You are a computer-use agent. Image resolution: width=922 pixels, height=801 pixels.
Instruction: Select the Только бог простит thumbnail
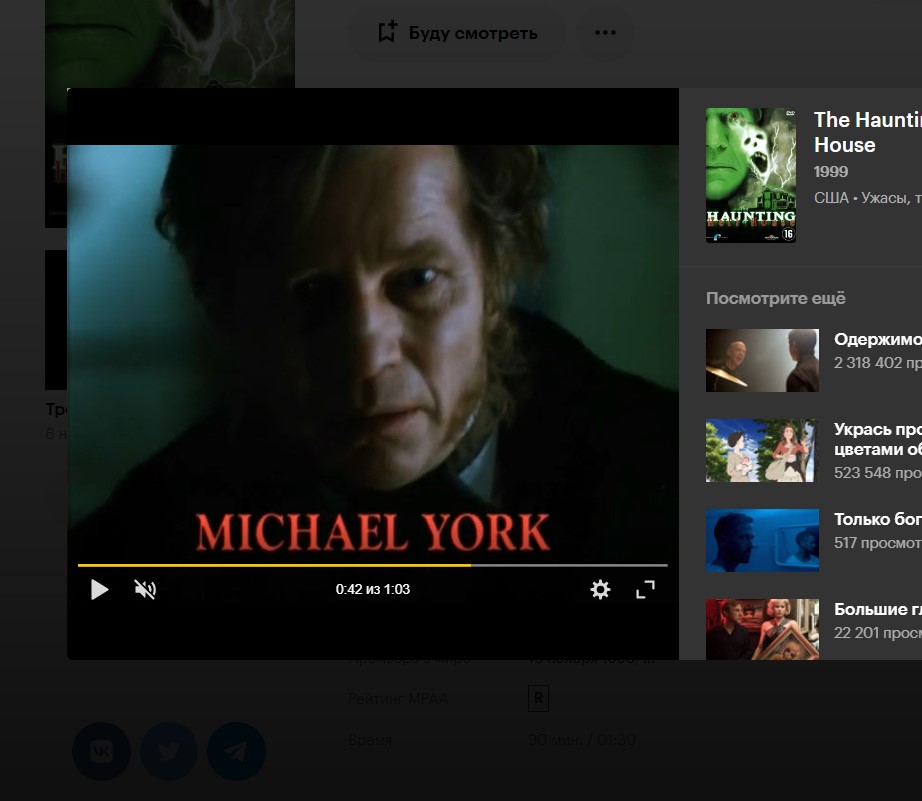762,540
